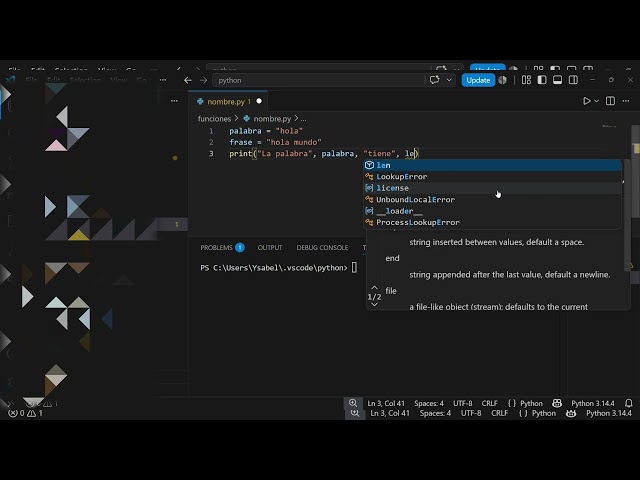Click the code line palabra = "hola"
Screen dimensions: 640x480
click(266, 131)
